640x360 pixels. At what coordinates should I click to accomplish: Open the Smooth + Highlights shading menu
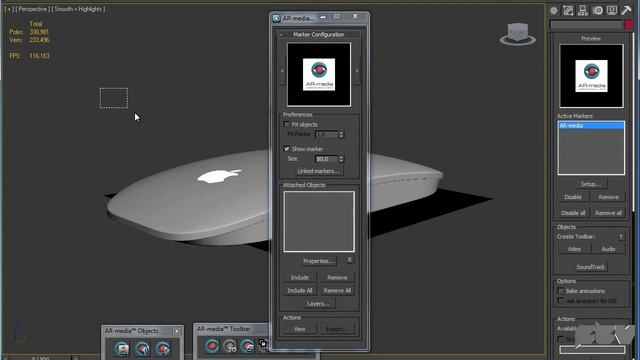(x=78, y=9)
